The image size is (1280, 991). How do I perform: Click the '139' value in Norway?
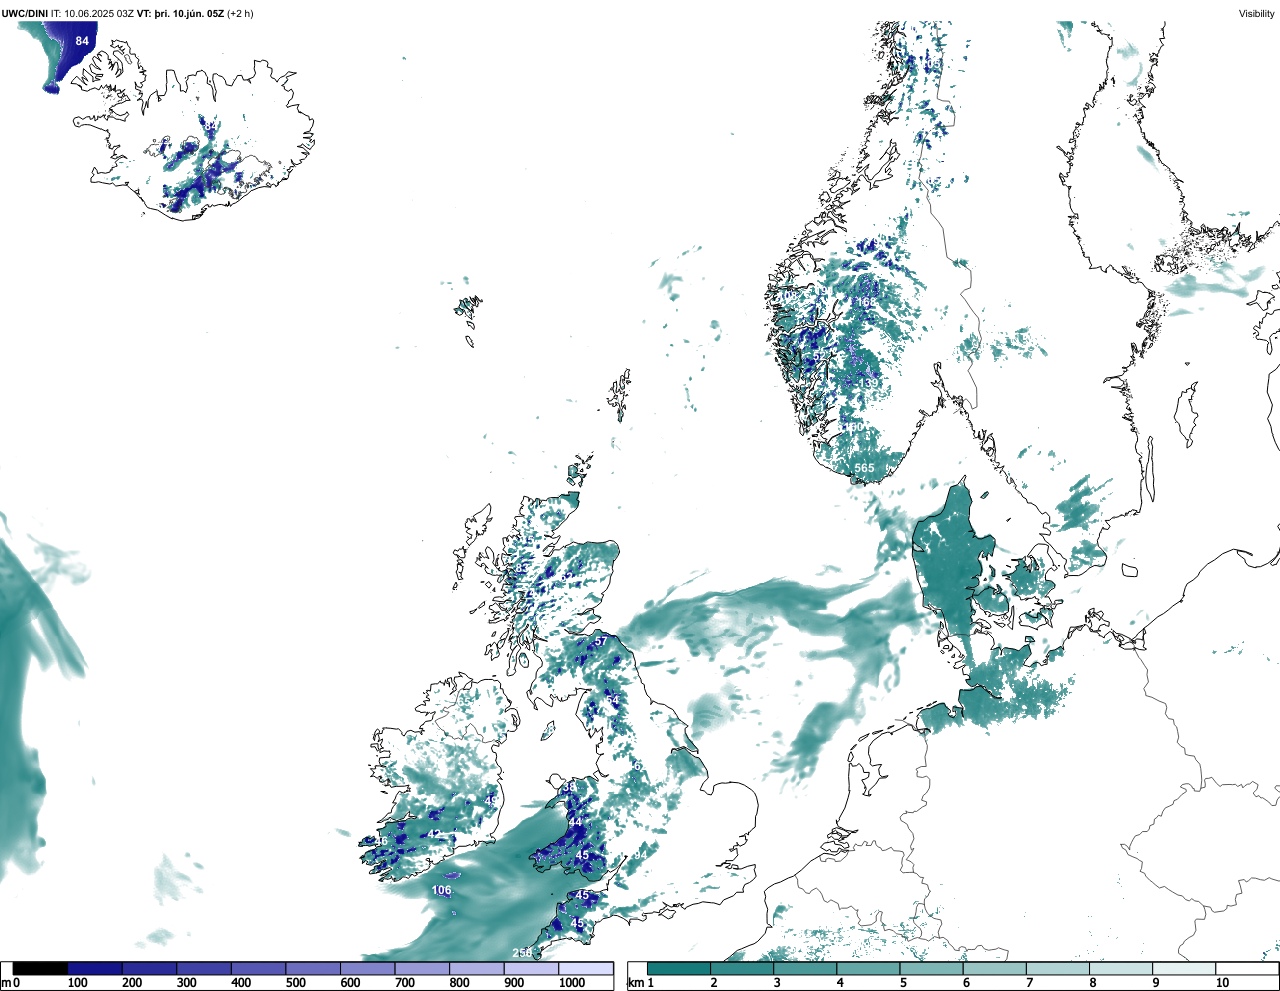868,383
